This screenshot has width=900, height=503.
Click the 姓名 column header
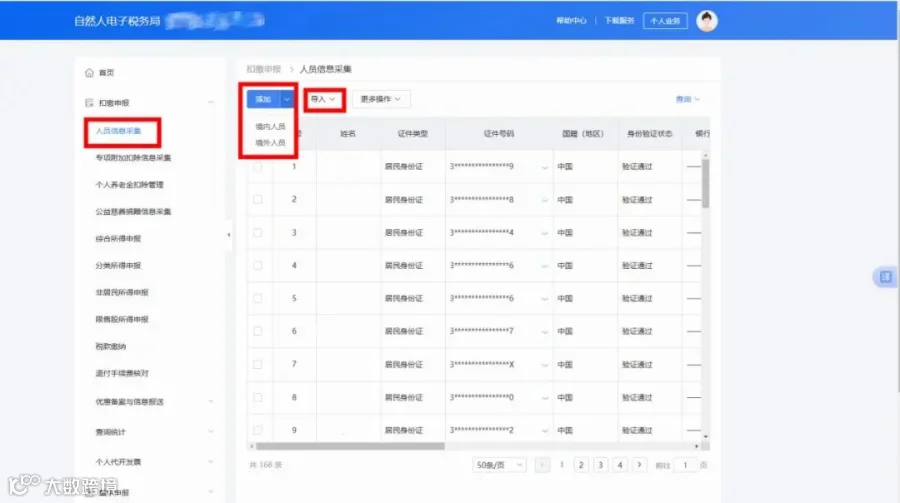tap(348, 134)
